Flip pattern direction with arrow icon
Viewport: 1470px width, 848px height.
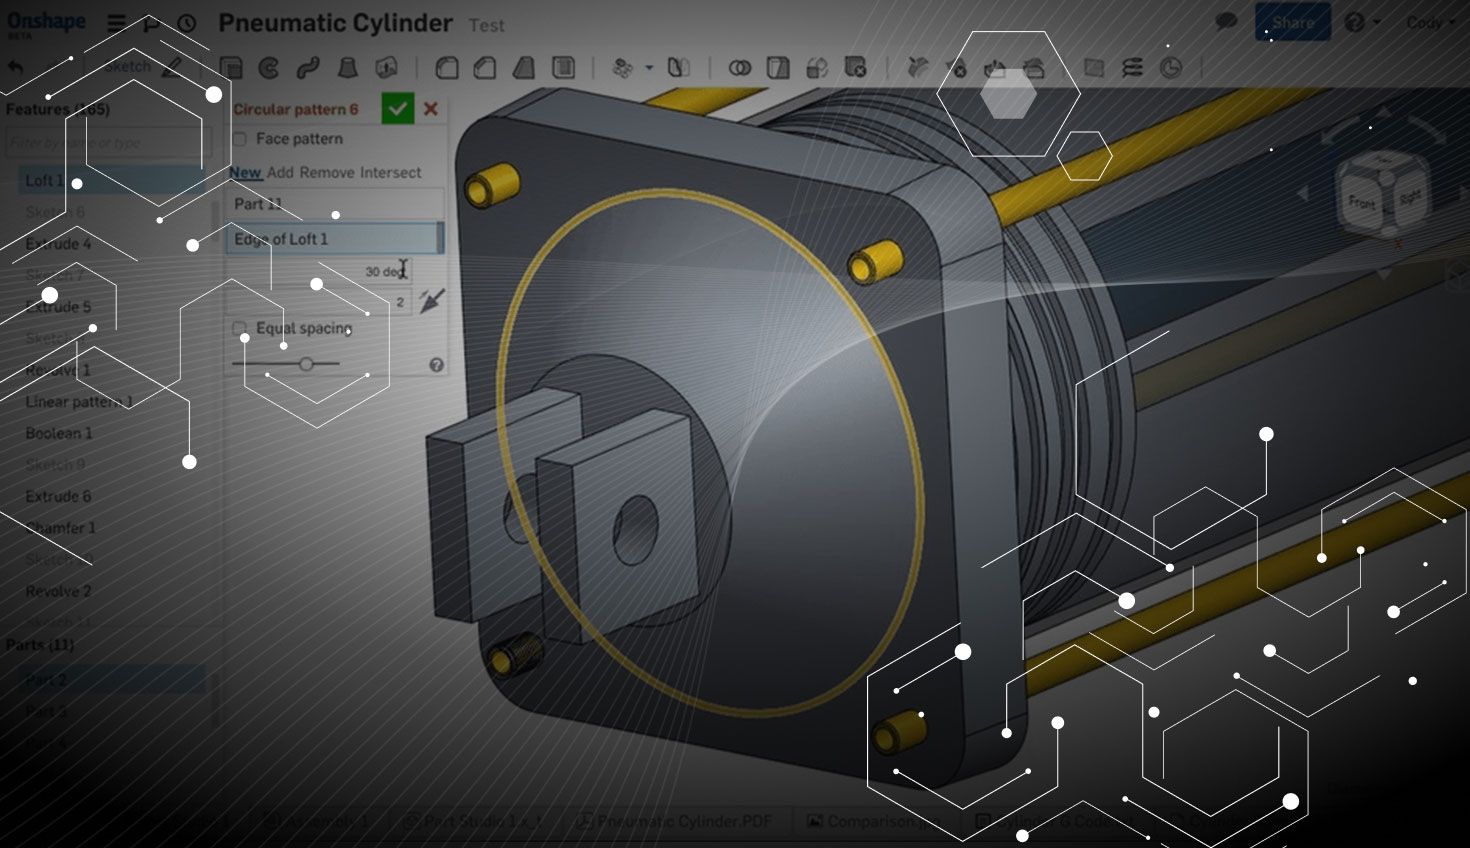point(432,301)
